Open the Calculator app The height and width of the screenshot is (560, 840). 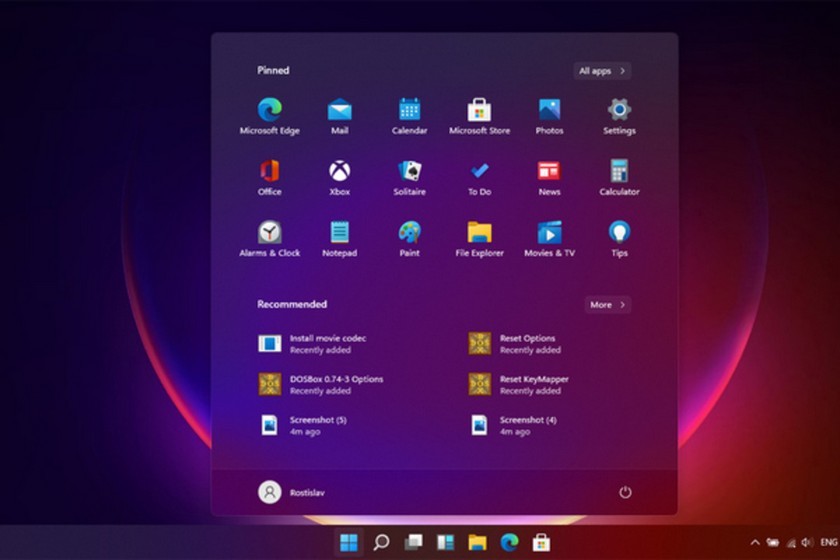point(619,177)
